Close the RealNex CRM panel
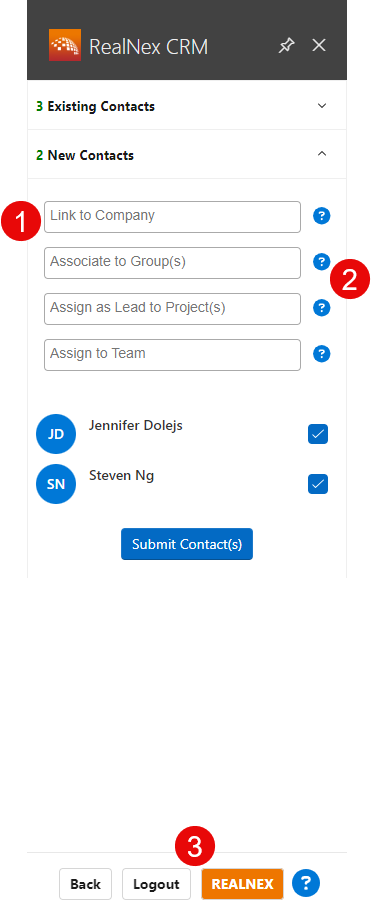 pyautogui.click(x=318, y=45)
